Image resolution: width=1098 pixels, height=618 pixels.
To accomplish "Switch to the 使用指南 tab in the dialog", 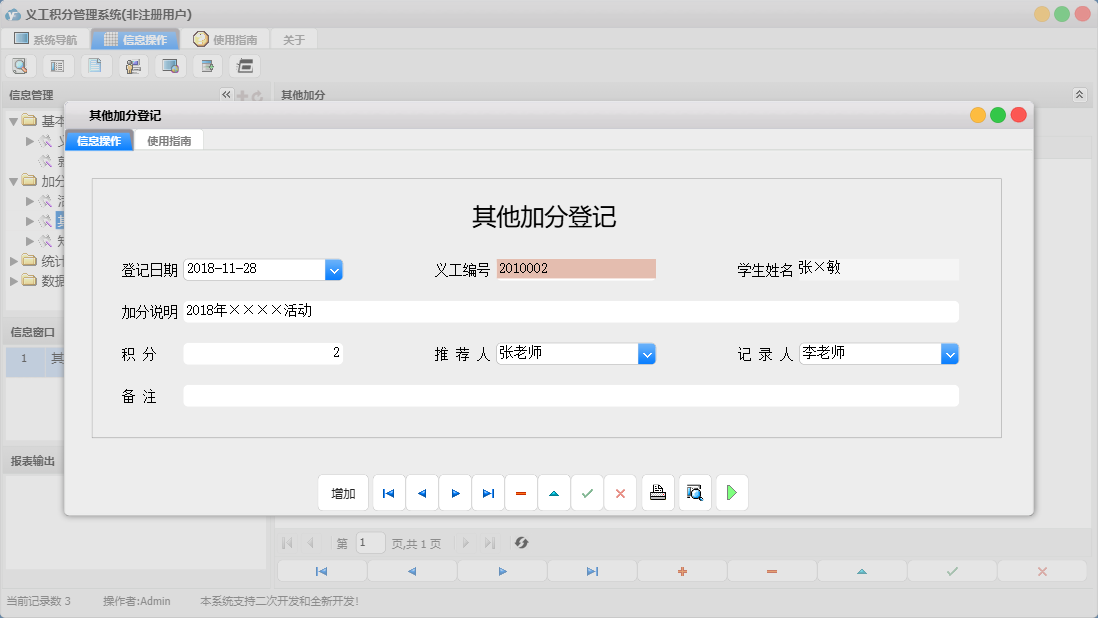I will coord(169,140).
